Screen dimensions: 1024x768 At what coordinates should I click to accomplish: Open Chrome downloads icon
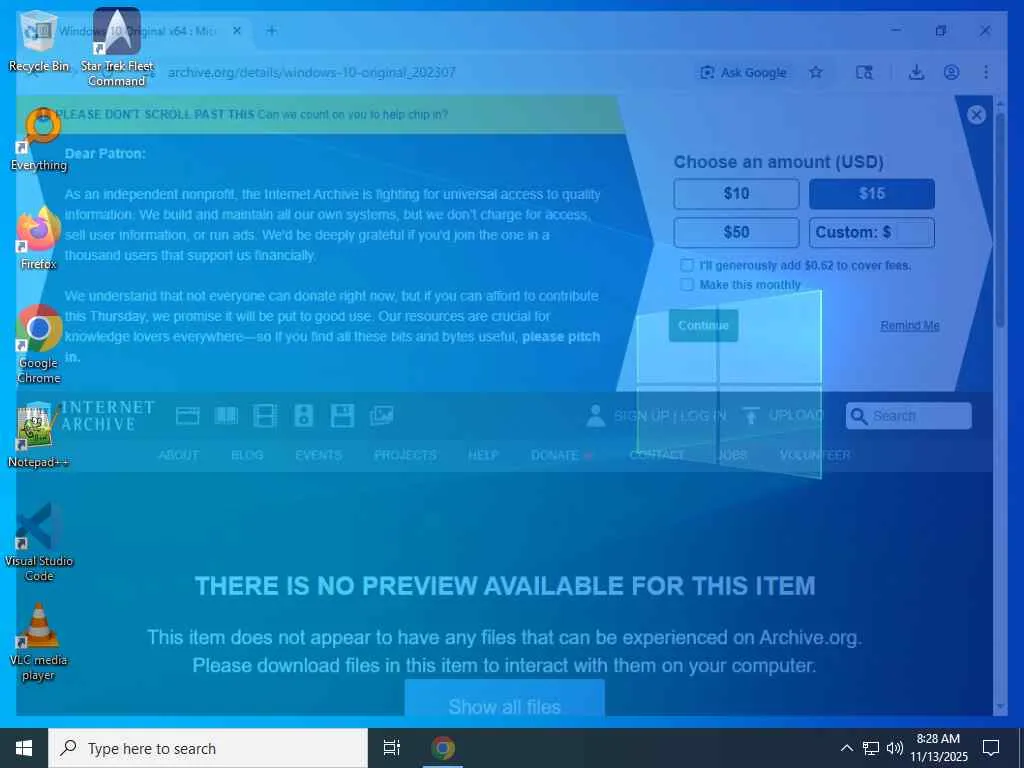916,72
